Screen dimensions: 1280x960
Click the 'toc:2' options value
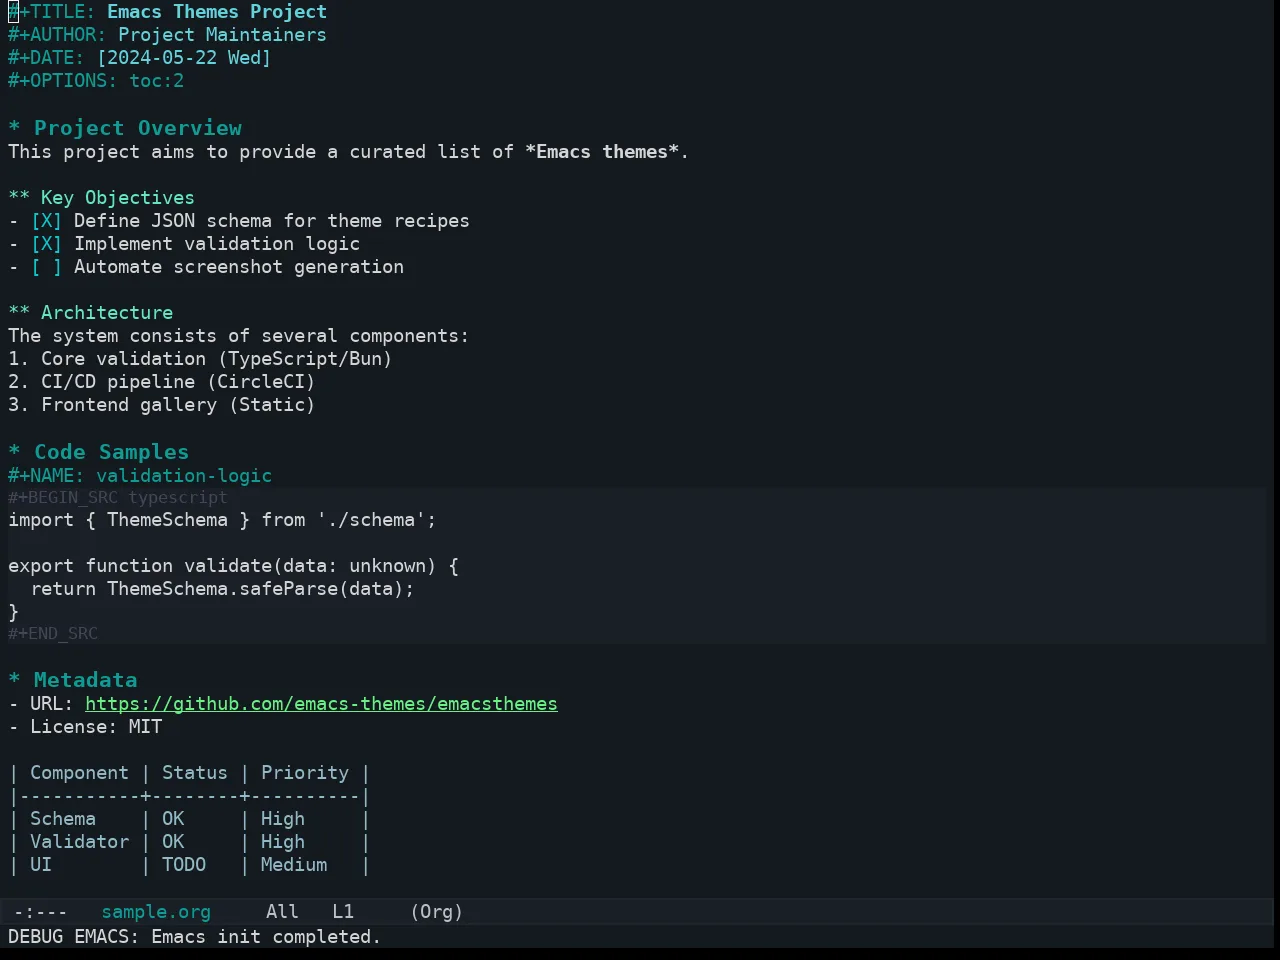tap(156, 81)
